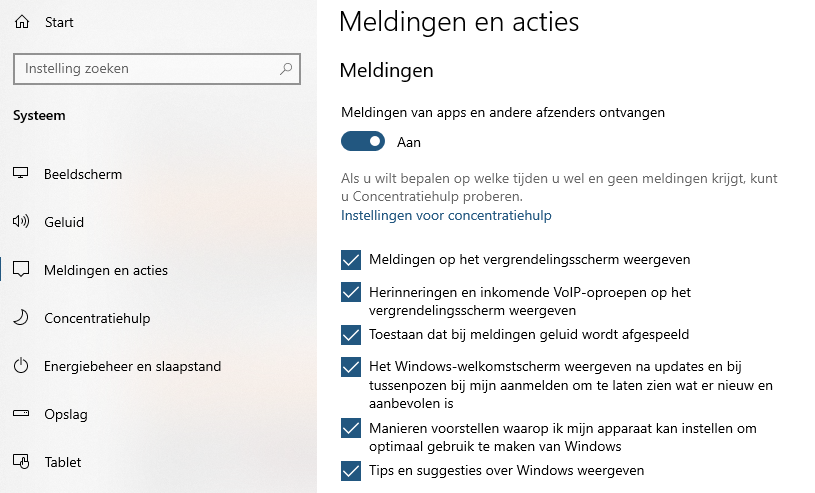The width and height of the screenshot is (815, 493).
Task: Click the Start home icon
Action: click(x=22, y=22)
